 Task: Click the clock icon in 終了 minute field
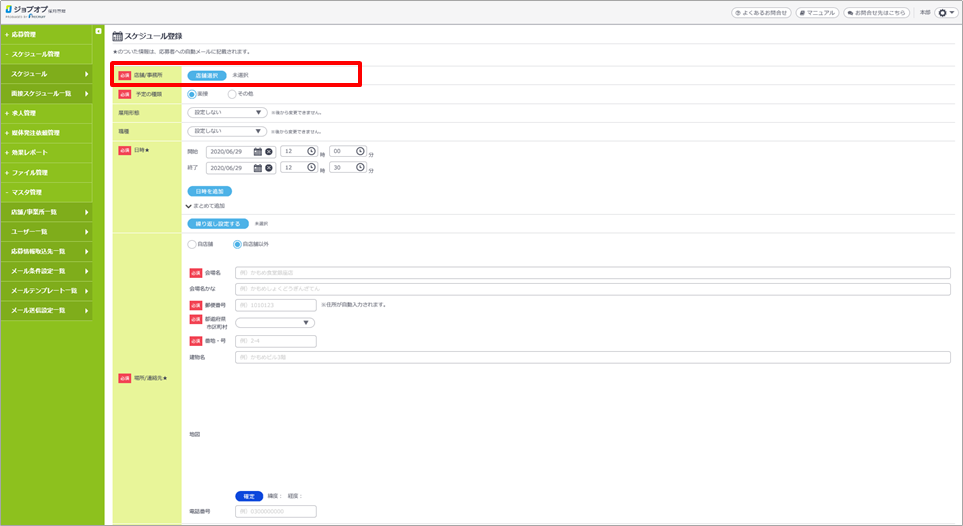pyautogui.click(x=360, y=169)
